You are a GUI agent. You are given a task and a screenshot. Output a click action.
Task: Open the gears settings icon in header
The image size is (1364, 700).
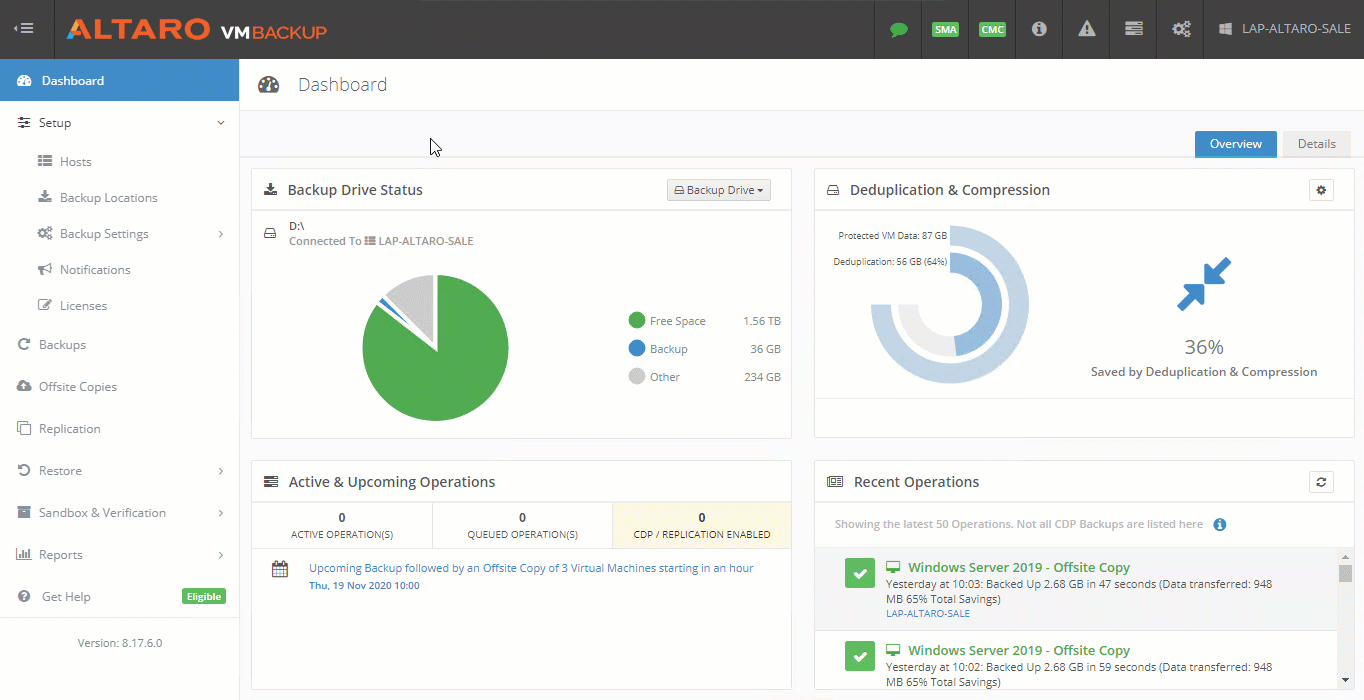click(x=1181, y=29)
